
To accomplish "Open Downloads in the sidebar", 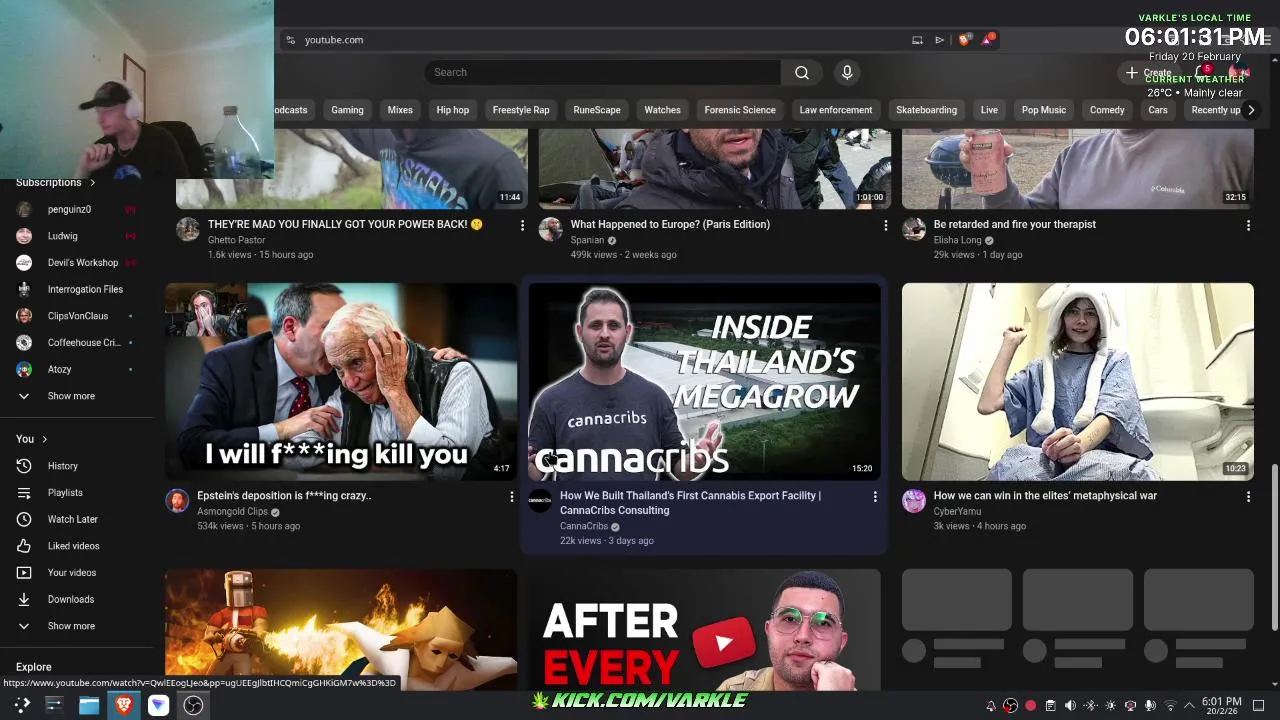I will point(75,599).
